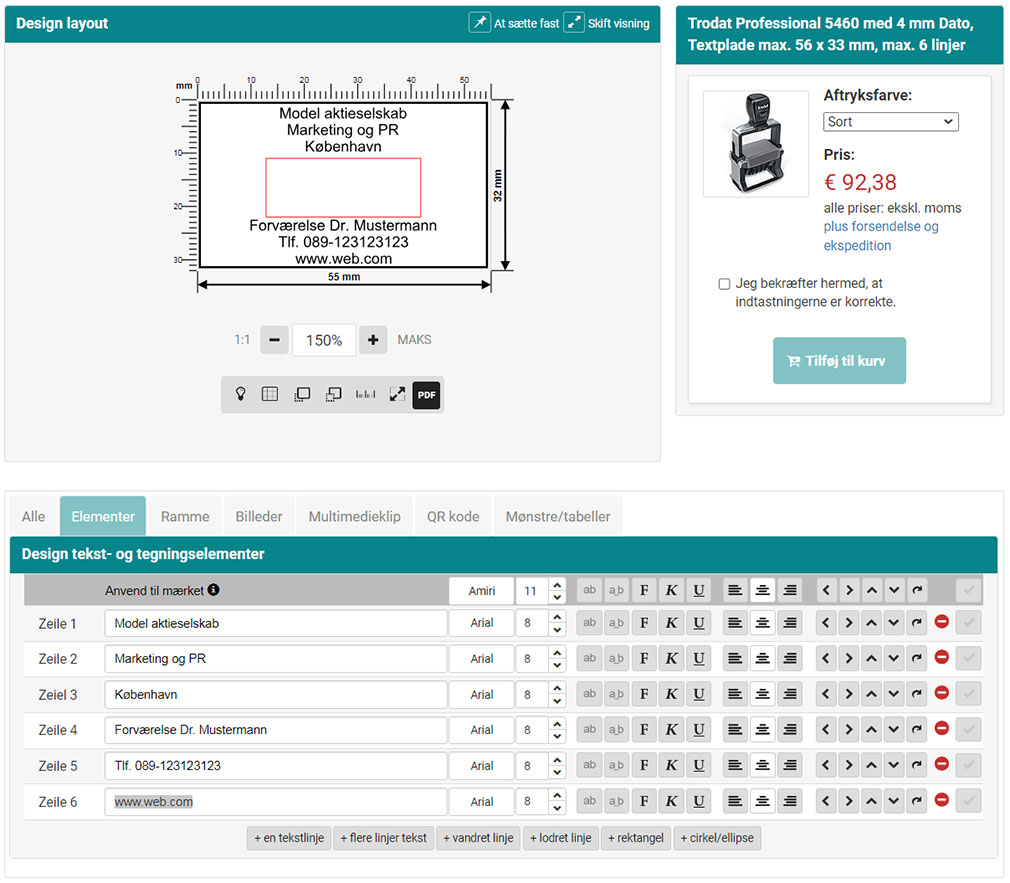This screenshot has height=883, width=1010.
Task: Click the fullscreen expand arrows icon
Action: [x=397, y=395]
